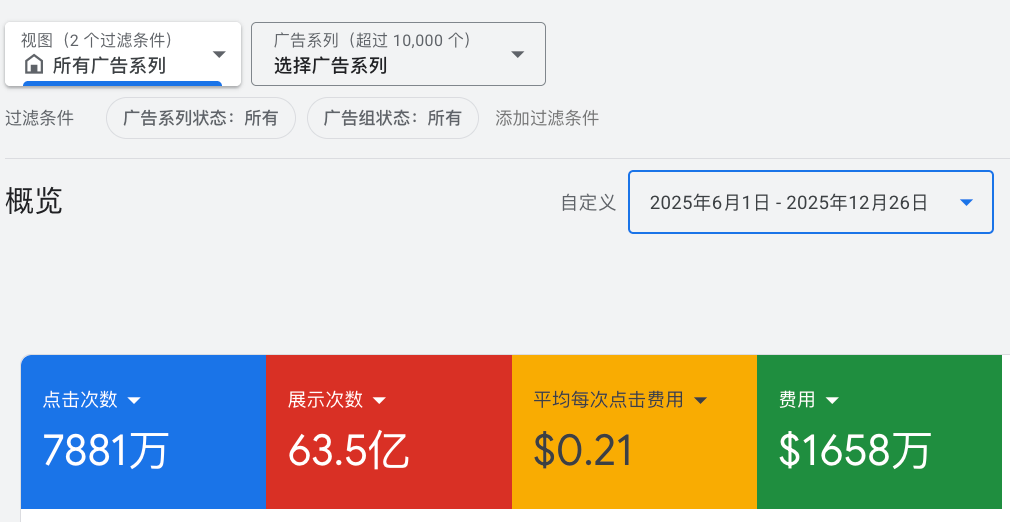
Task: Select the 广告组状态:所有 filter chip
Action: coord(392,118)
